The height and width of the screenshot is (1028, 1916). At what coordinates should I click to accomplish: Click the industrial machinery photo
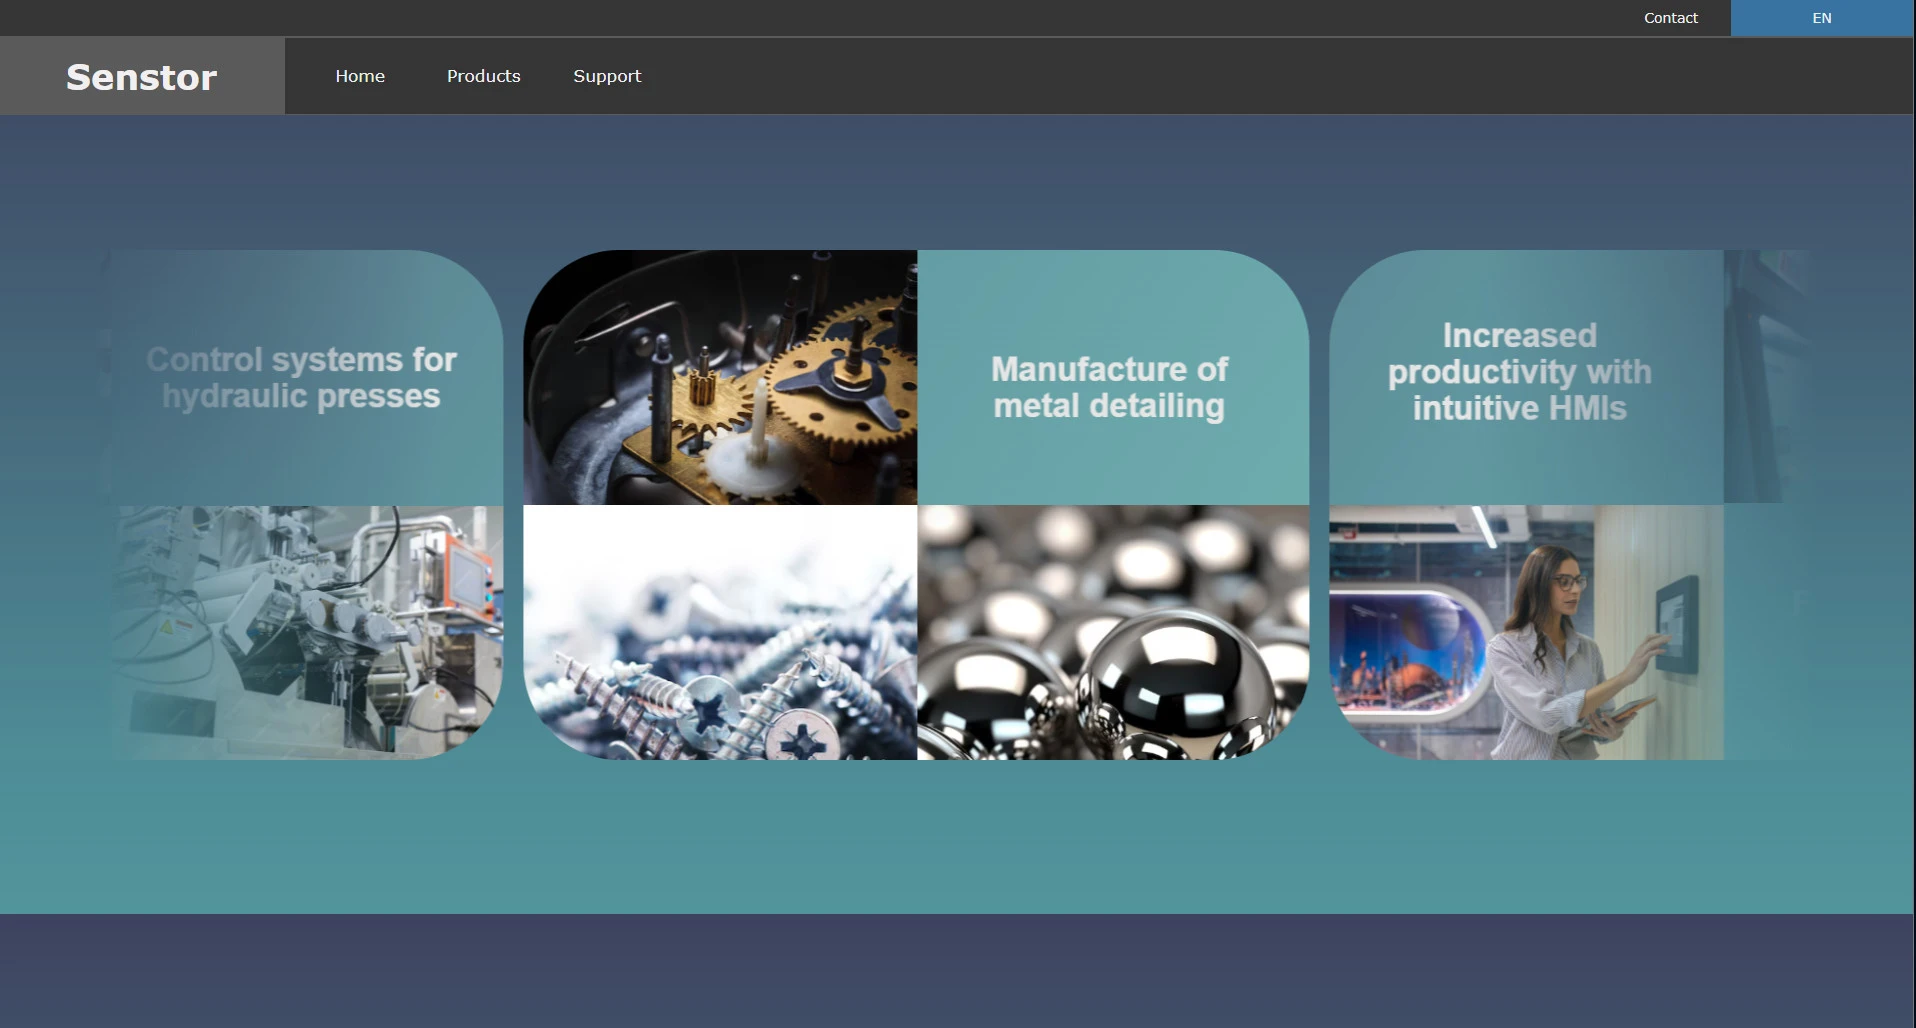(x=308, y=632)
